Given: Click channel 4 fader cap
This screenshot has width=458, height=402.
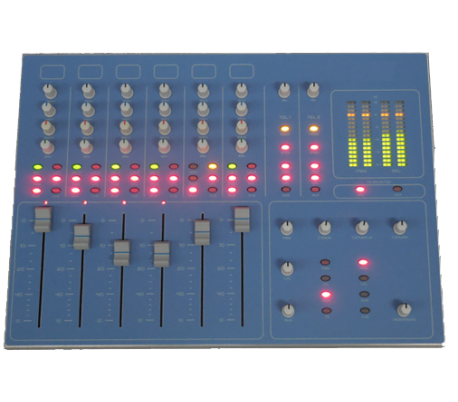Looking at the screenshot, I should point(162,254).
